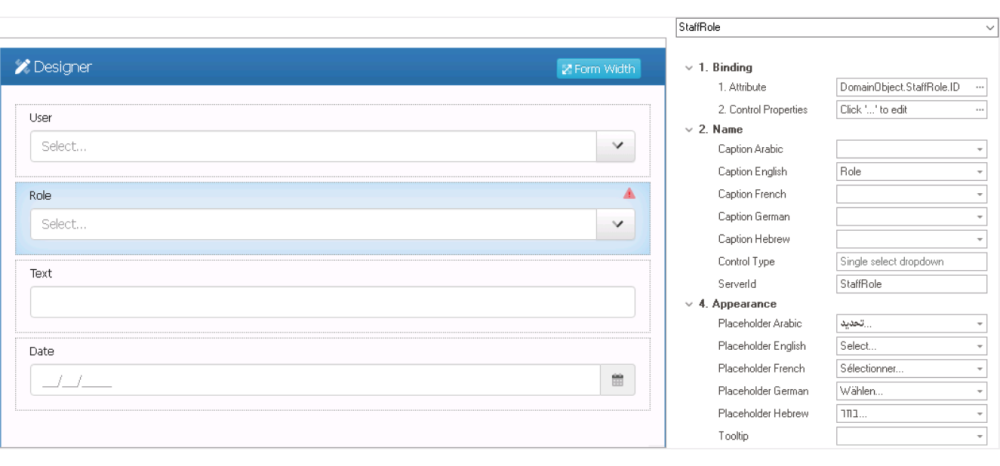Collapse the 2. Name section
The height and width of the screenshot is (466, 1000).
point(688,129)
